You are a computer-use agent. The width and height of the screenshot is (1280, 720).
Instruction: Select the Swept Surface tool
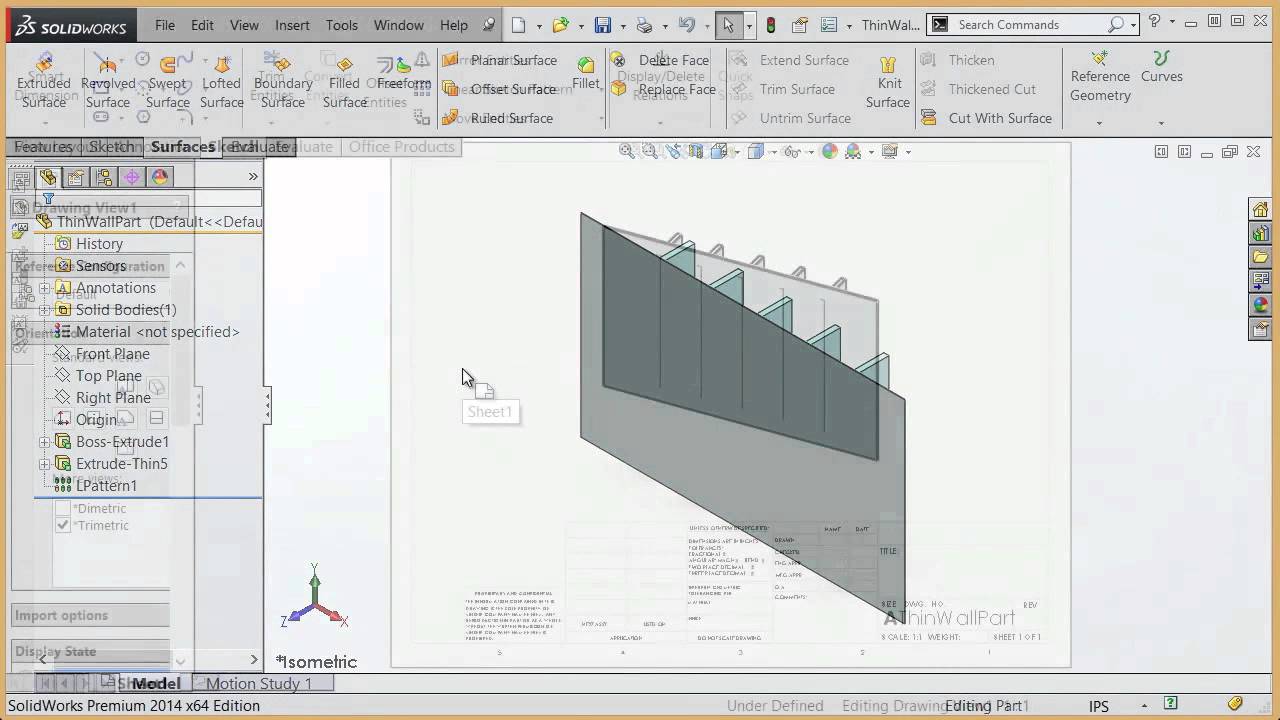pyautogui.click(x=168, y=82)
